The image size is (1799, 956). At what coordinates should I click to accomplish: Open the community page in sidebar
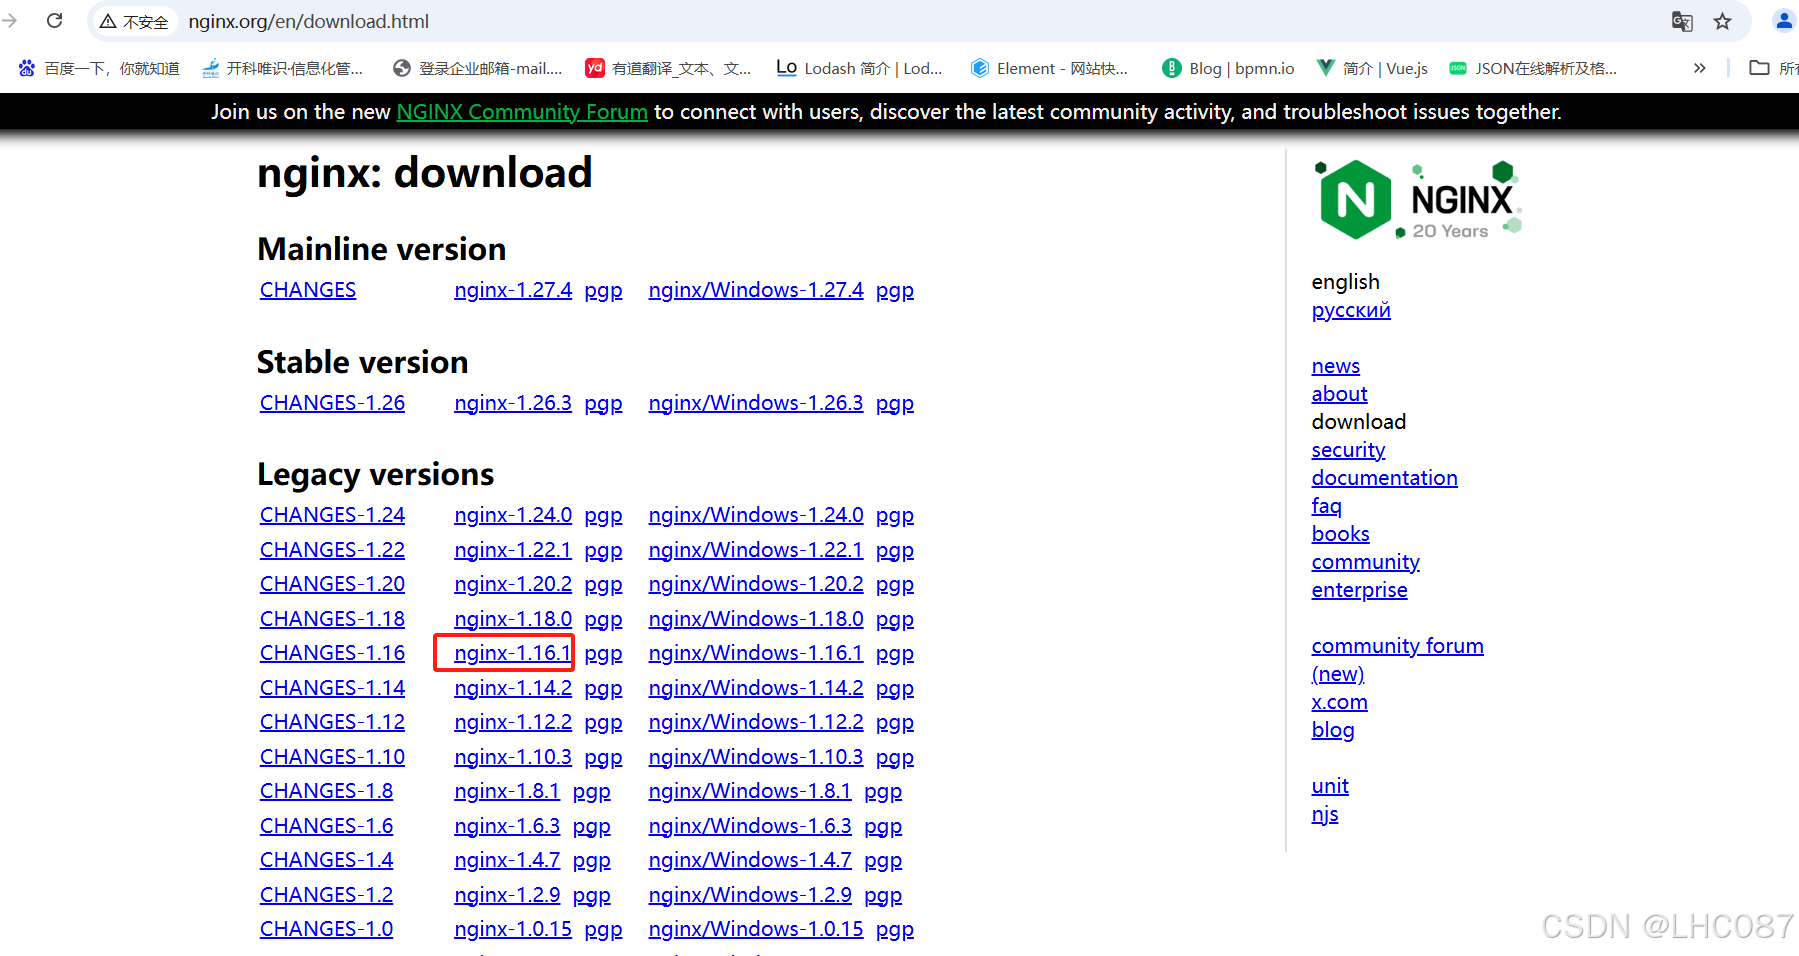point(1365,562)
